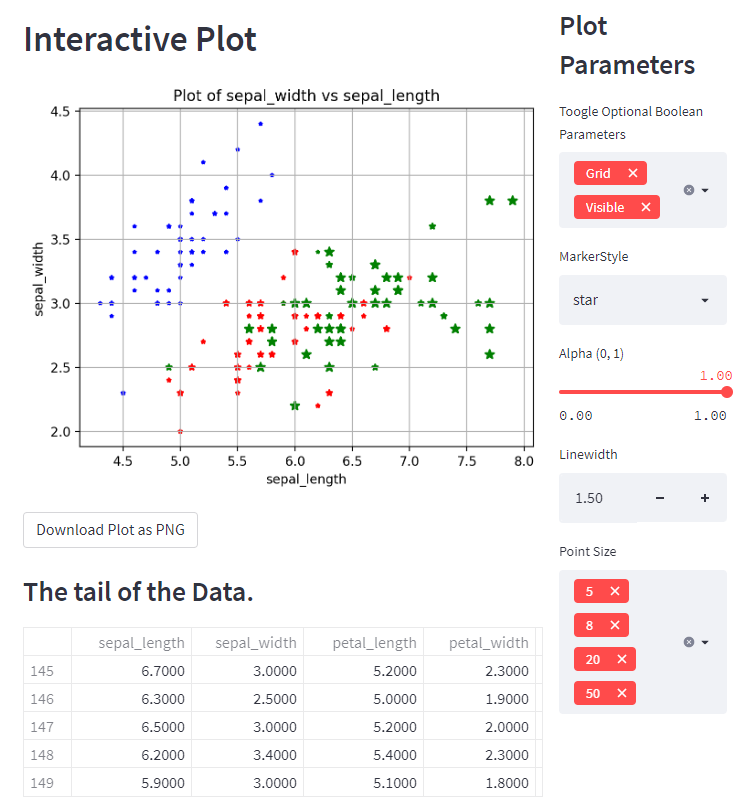The image size is (748, 803).
Task: Download Plot as PNG
Action: click(x=110, y=530)
